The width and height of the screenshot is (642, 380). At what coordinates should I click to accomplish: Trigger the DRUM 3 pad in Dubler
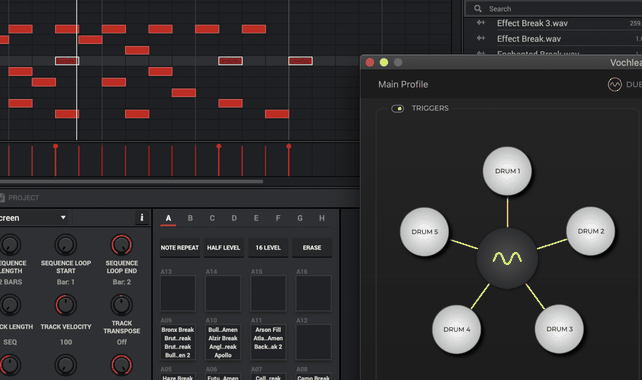coord(559,329)
